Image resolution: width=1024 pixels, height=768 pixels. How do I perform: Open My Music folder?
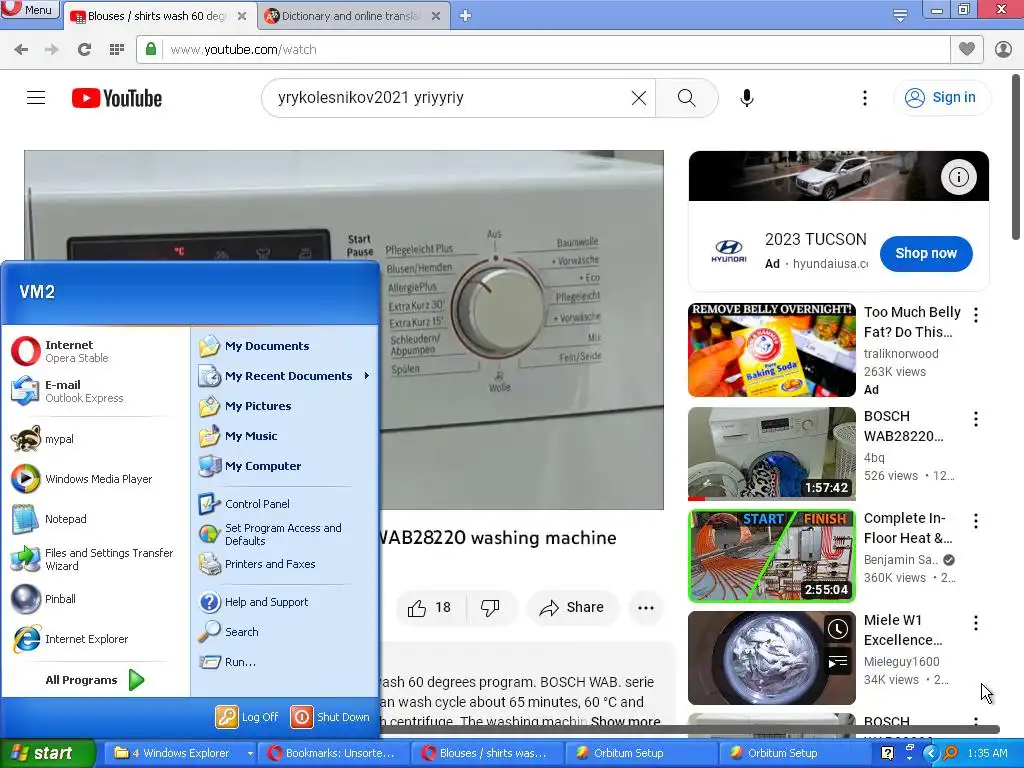[x=284, y=436]
